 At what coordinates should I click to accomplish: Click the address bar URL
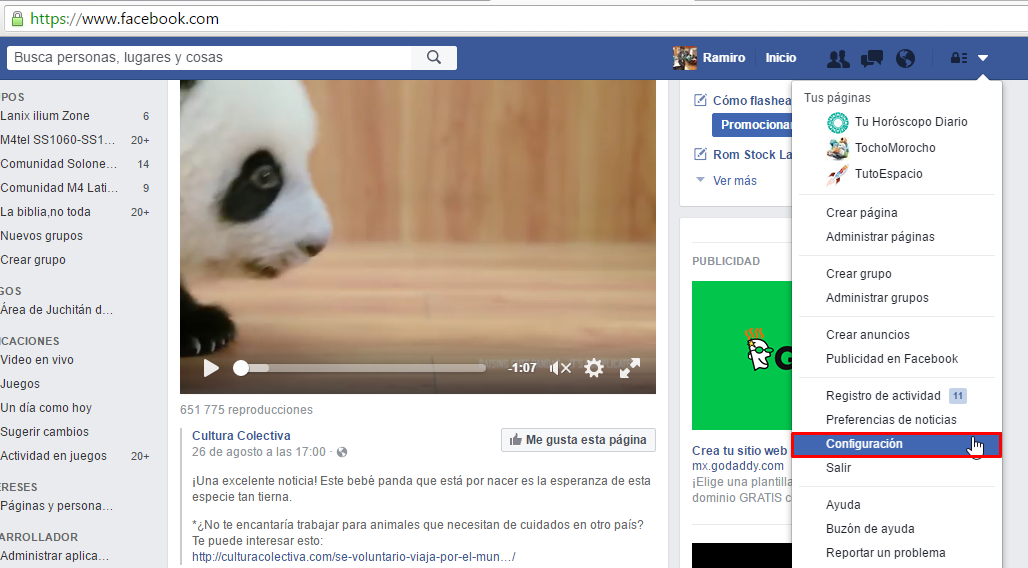(125, 18)
